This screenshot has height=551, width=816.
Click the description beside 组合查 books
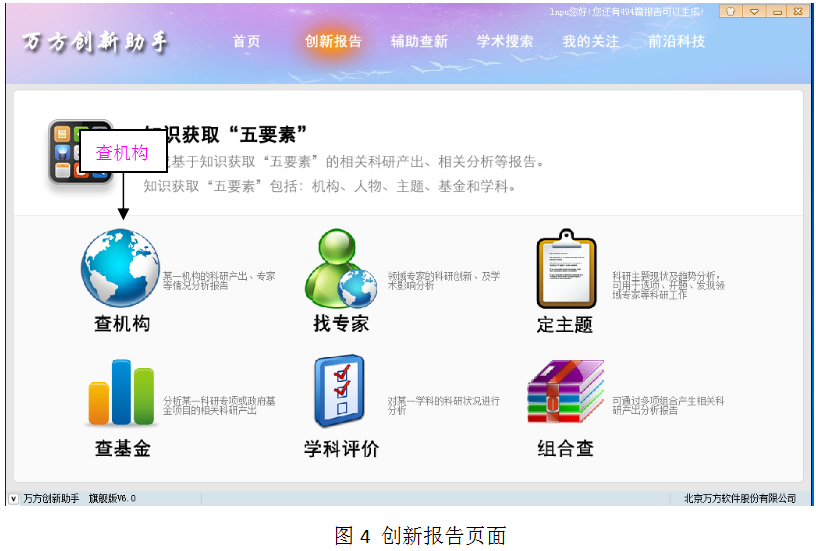coord(668,405)
